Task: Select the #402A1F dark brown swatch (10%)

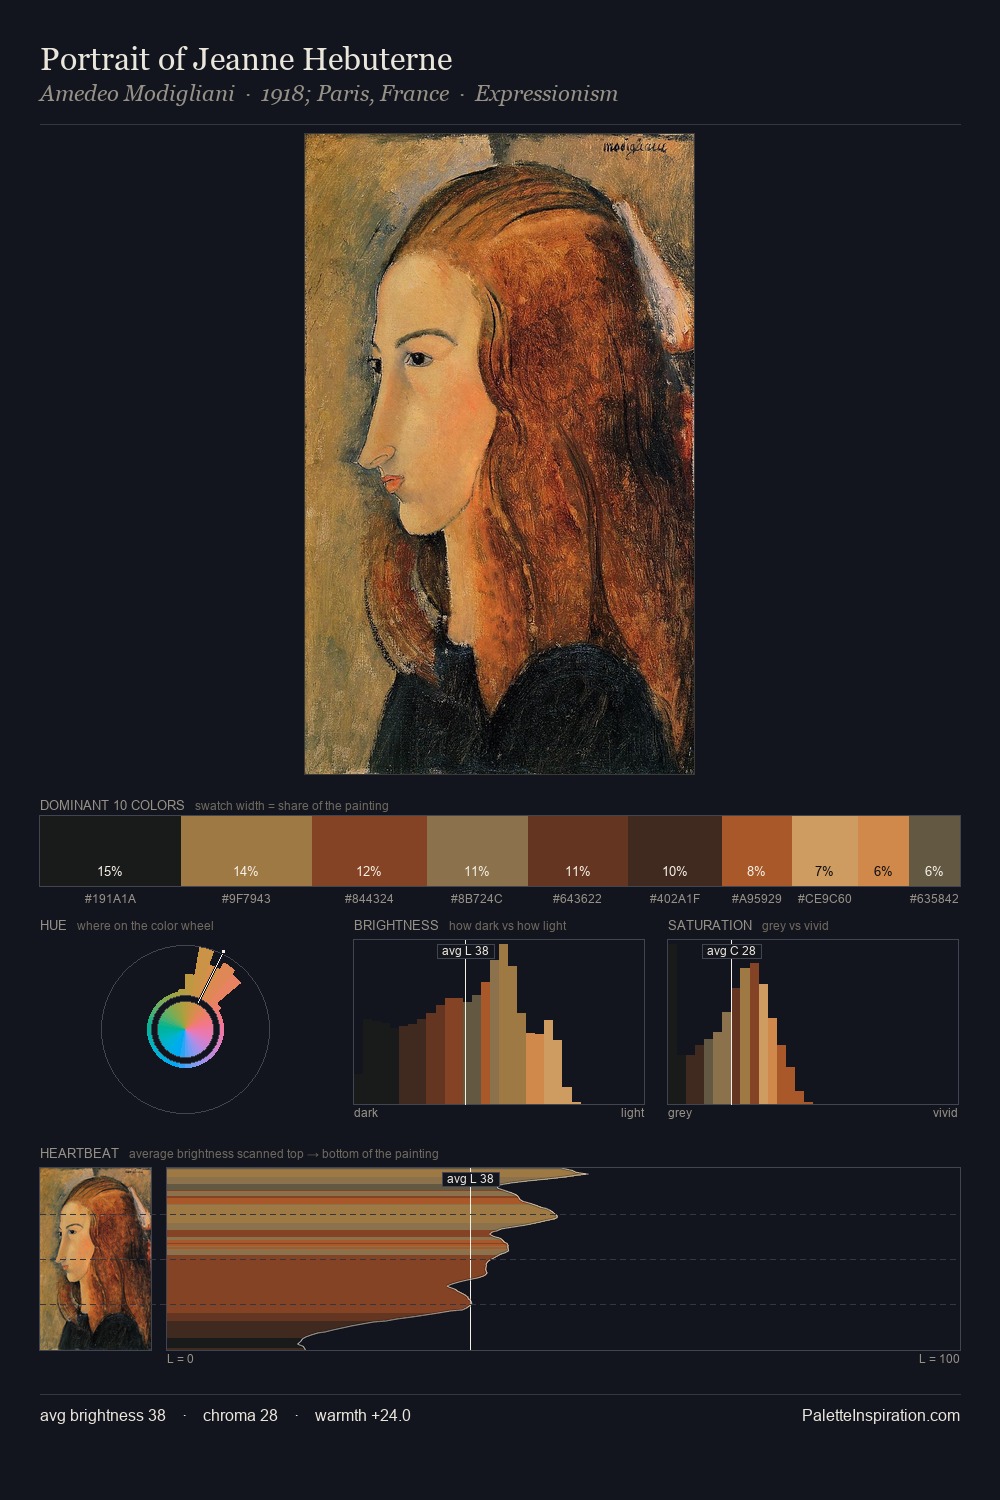Action: 675,851
